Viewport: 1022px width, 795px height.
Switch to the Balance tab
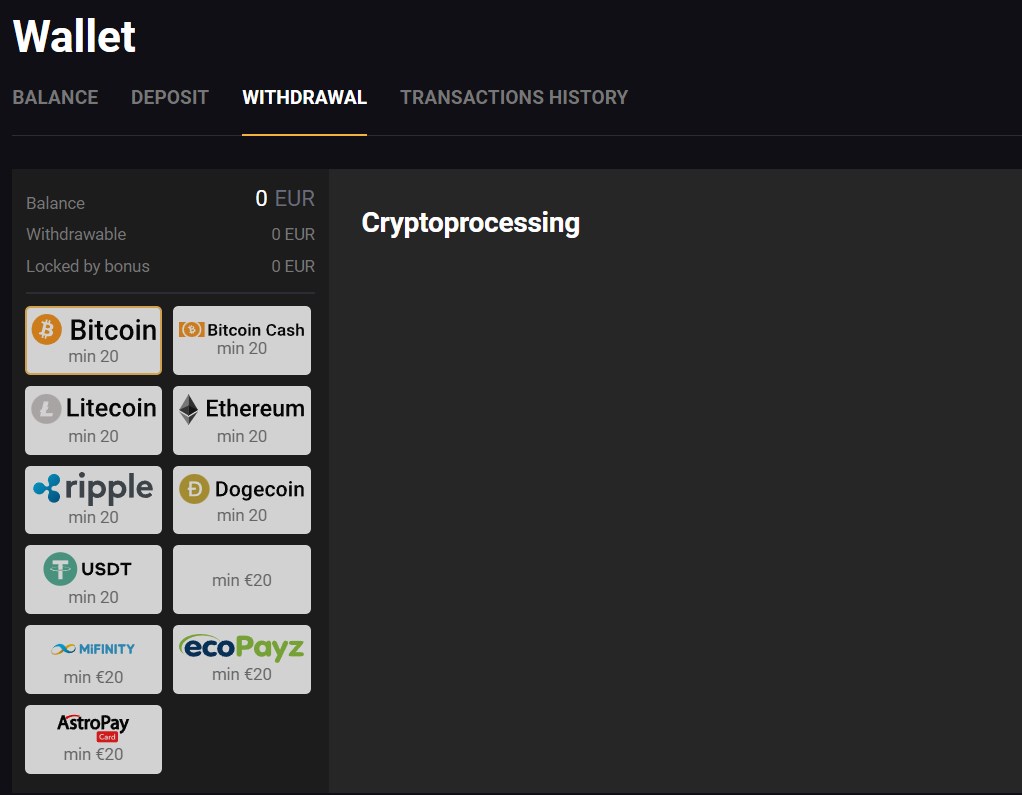(55, 97)
